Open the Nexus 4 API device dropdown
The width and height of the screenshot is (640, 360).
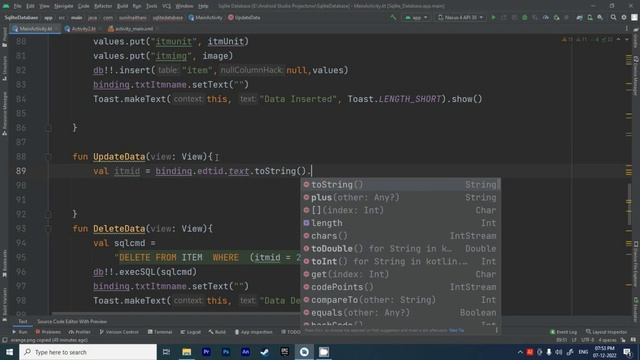coord(461,18)
